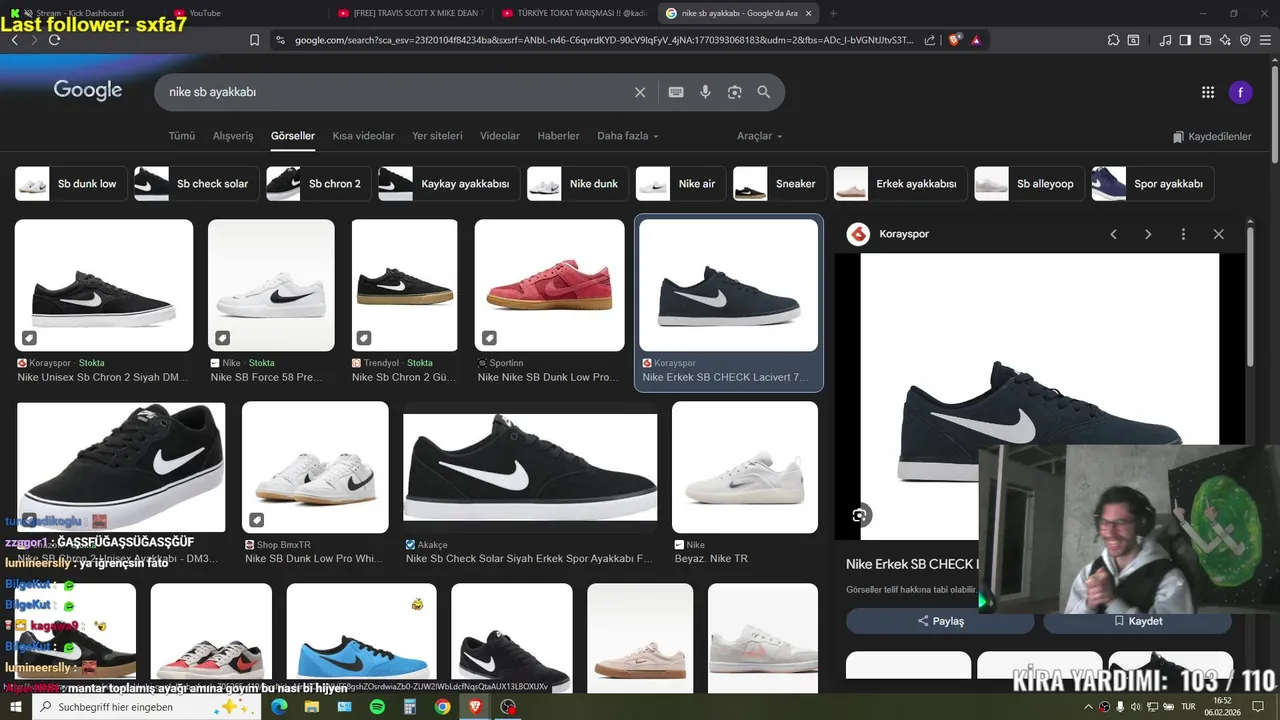1280x720 pixels.
Task: Open Brave browser from the taskbar
Action: pyautogui.click(x=475, y=707)
